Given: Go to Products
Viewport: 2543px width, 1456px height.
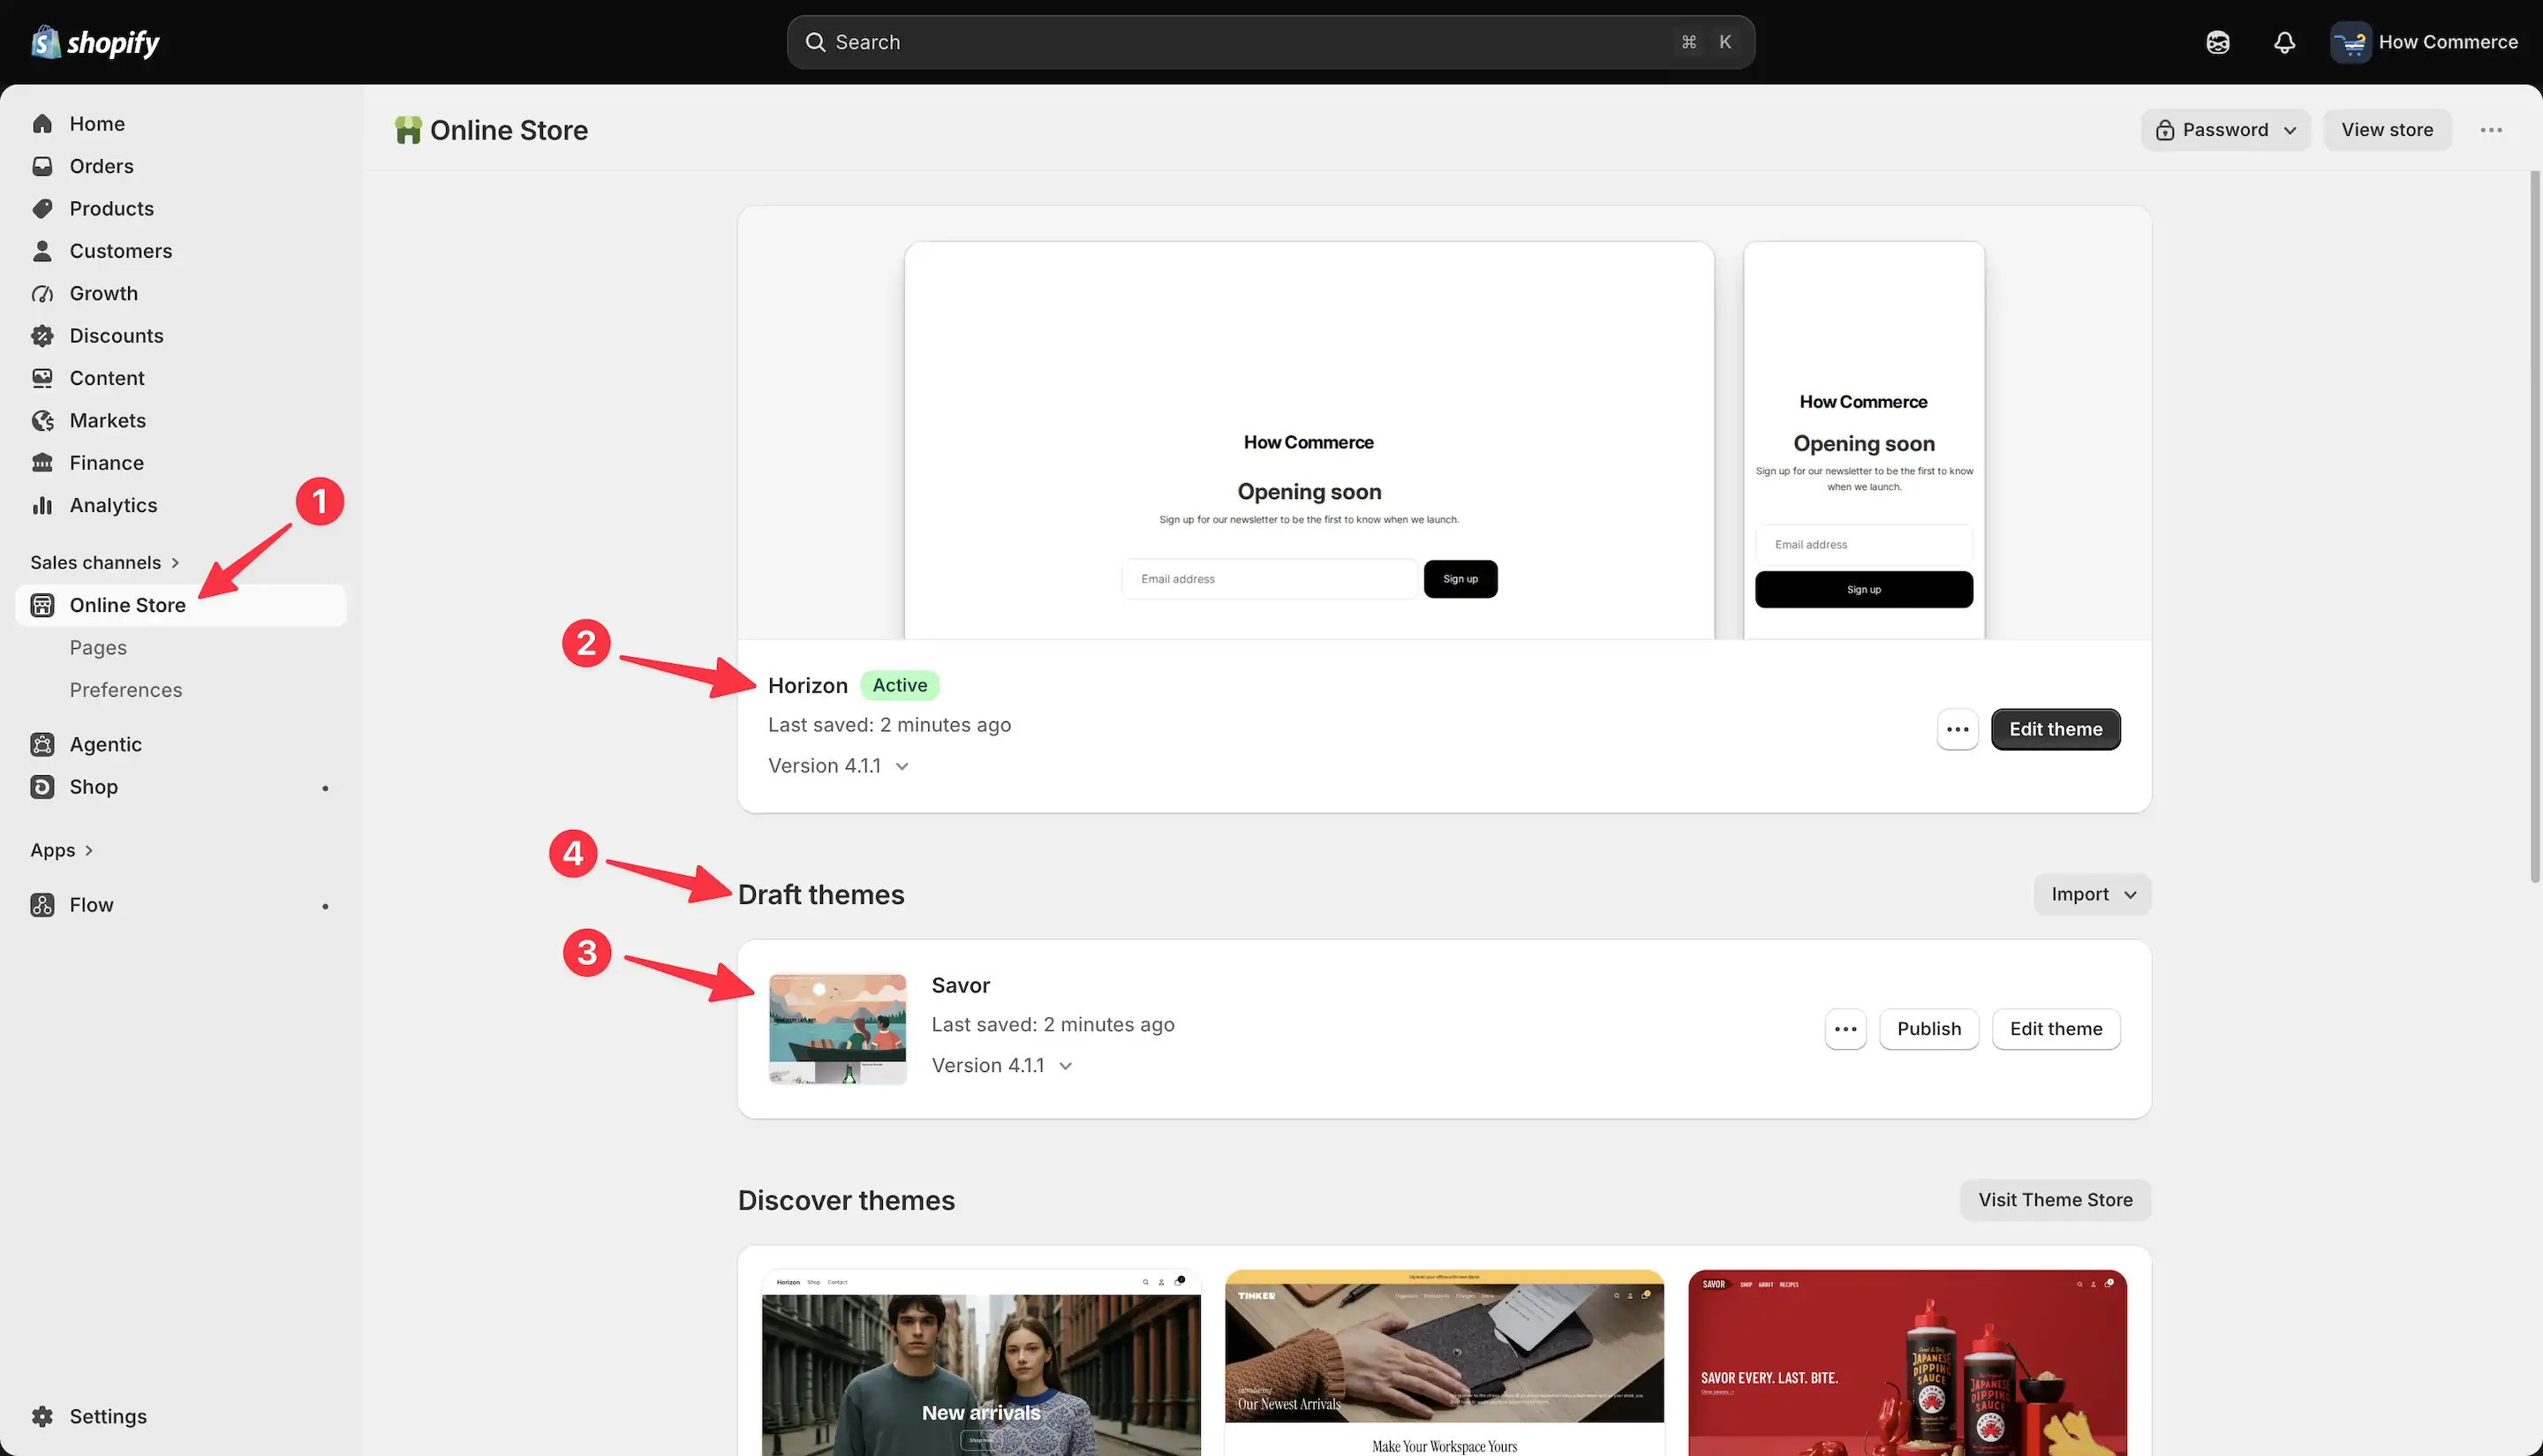Looking at the screenshot, I should click(x=181, y=209).
